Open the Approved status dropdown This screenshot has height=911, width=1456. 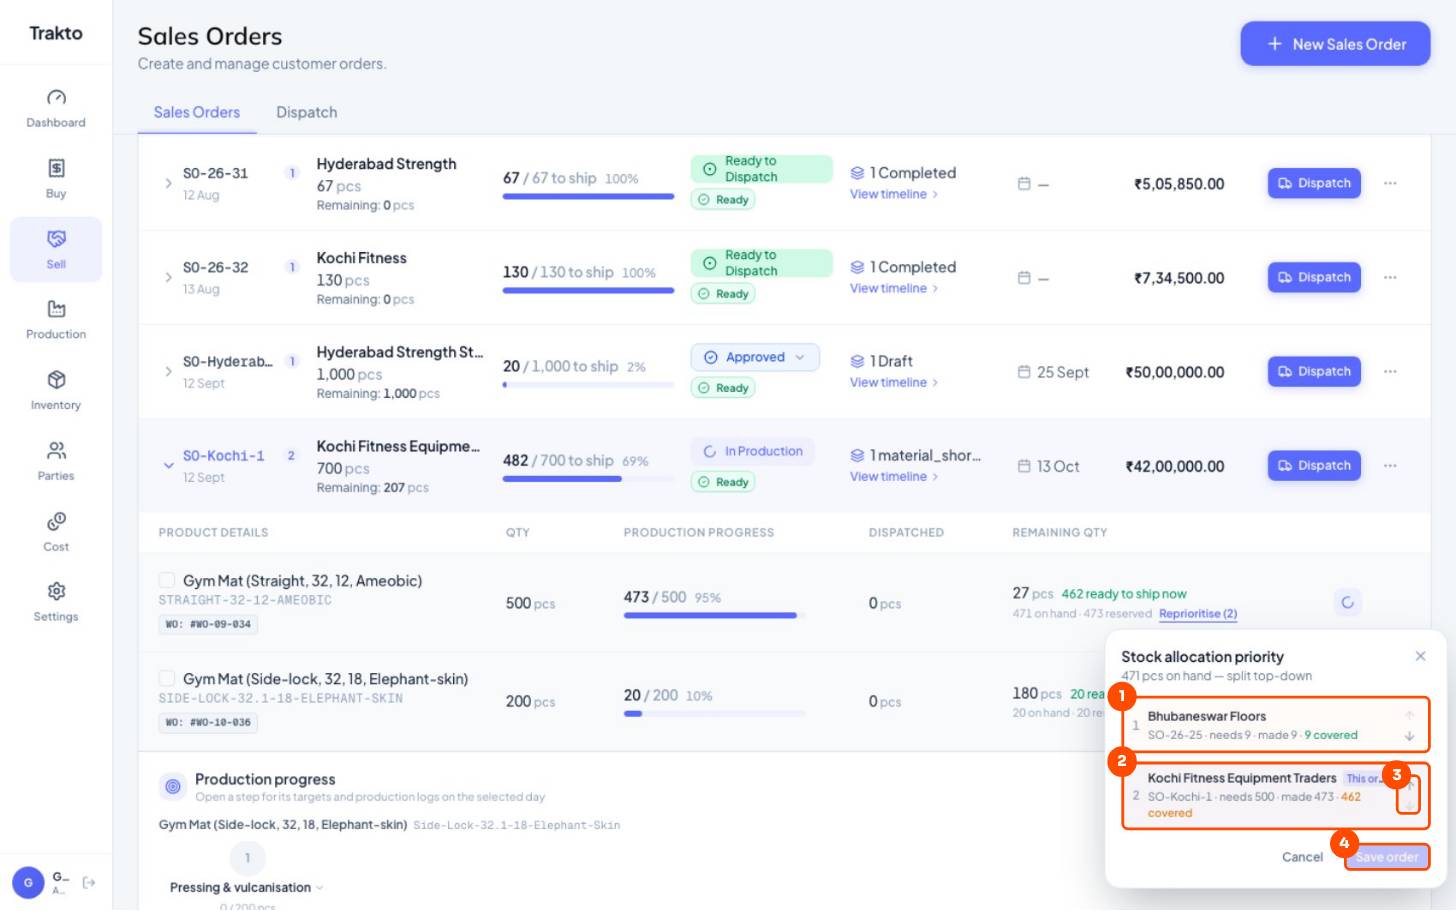755,357
